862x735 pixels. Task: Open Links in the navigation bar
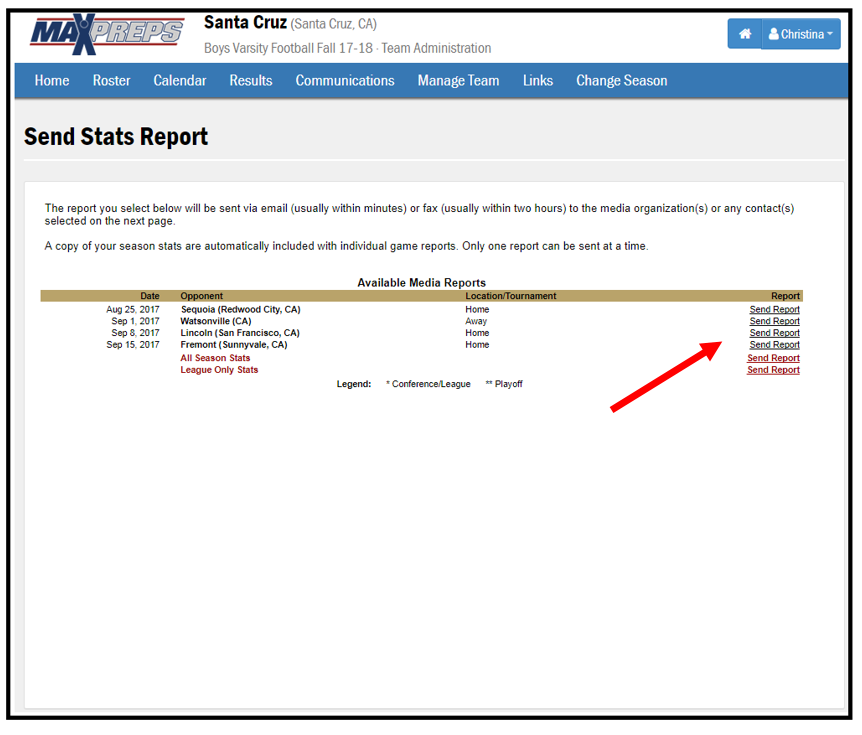537,81
